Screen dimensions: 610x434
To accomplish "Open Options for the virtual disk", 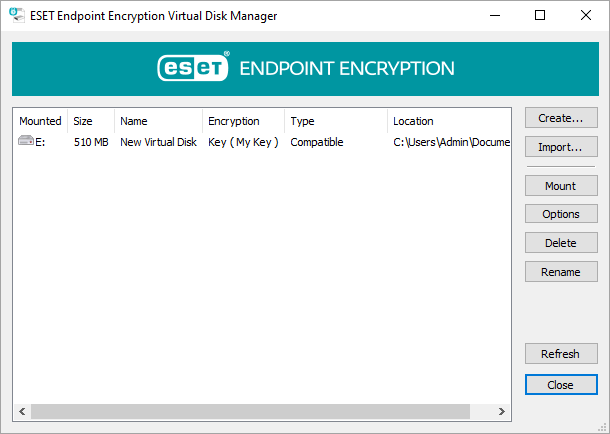I will tap(561, 214).
